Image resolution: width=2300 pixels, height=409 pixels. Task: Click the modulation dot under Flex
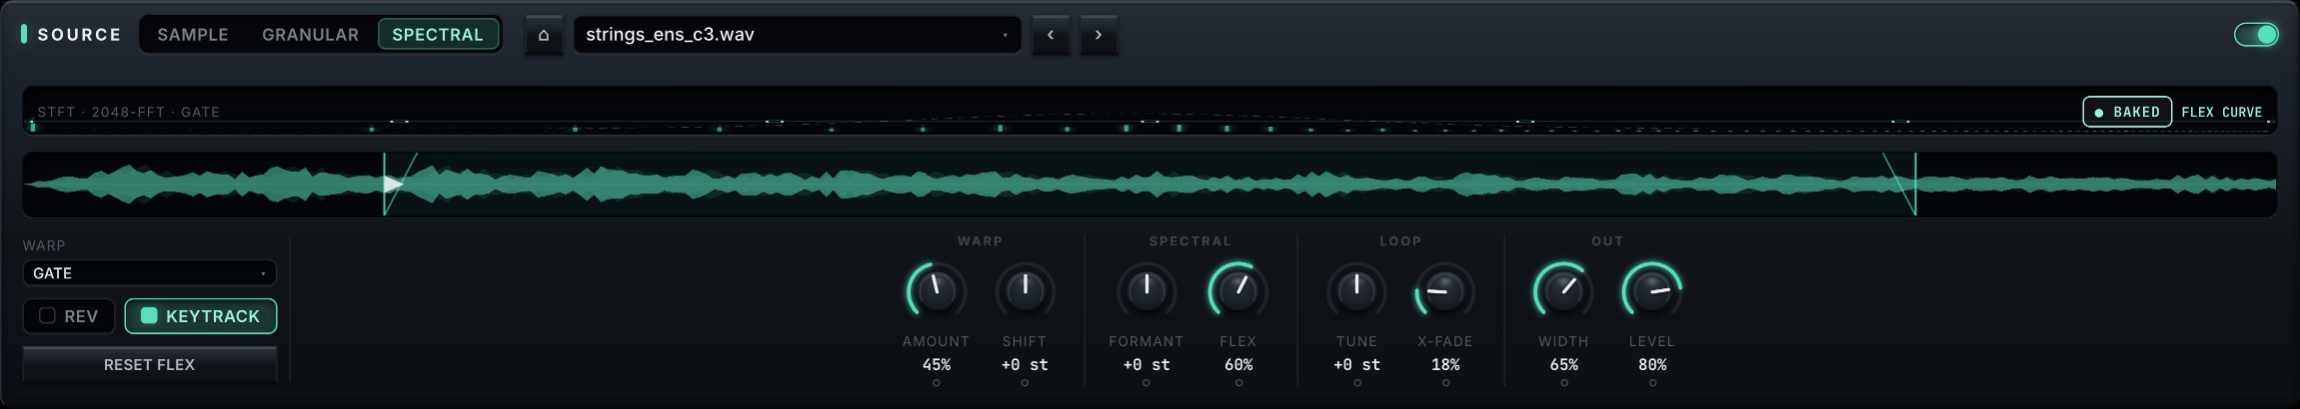coord(1238,383)
